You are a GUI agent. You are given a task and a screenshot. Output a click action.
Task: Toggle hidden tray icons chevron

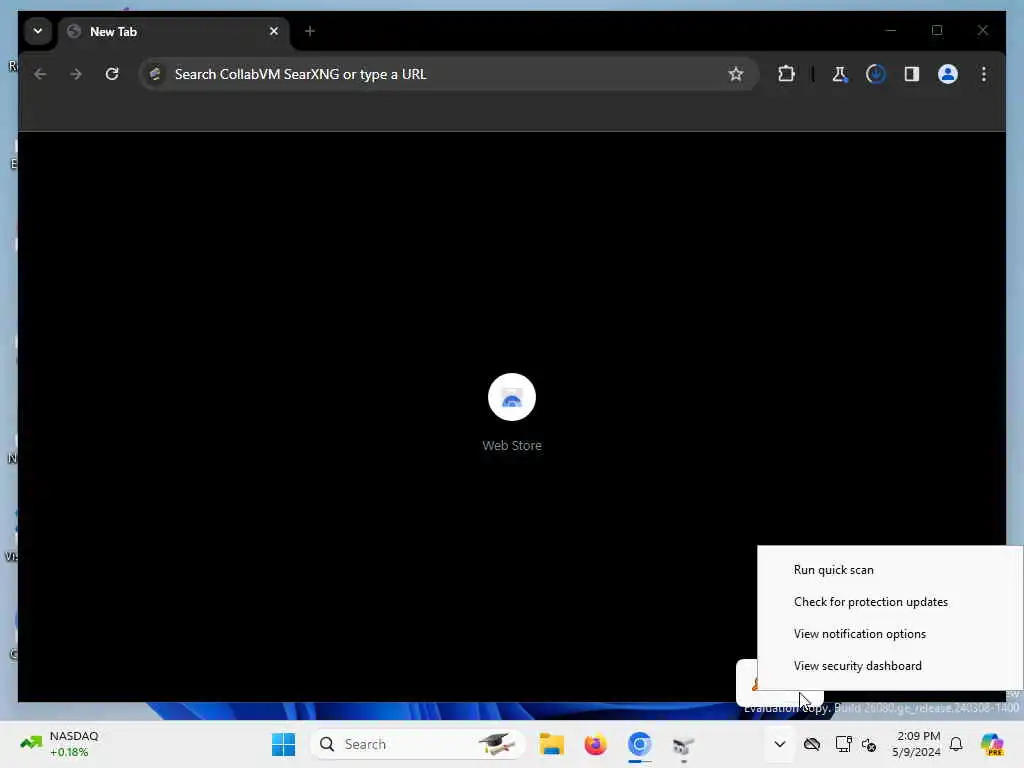point(780,744)
